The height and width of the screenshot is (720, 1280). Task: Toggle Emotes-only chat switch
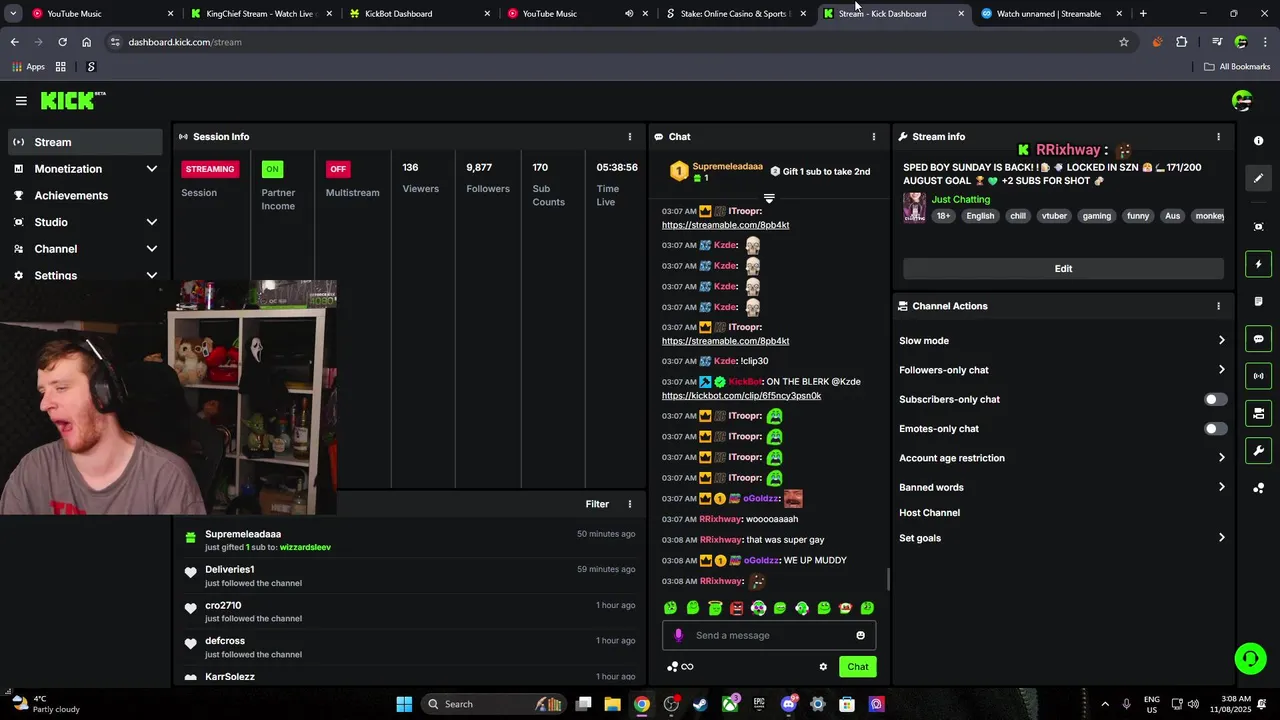point(1215,429)
